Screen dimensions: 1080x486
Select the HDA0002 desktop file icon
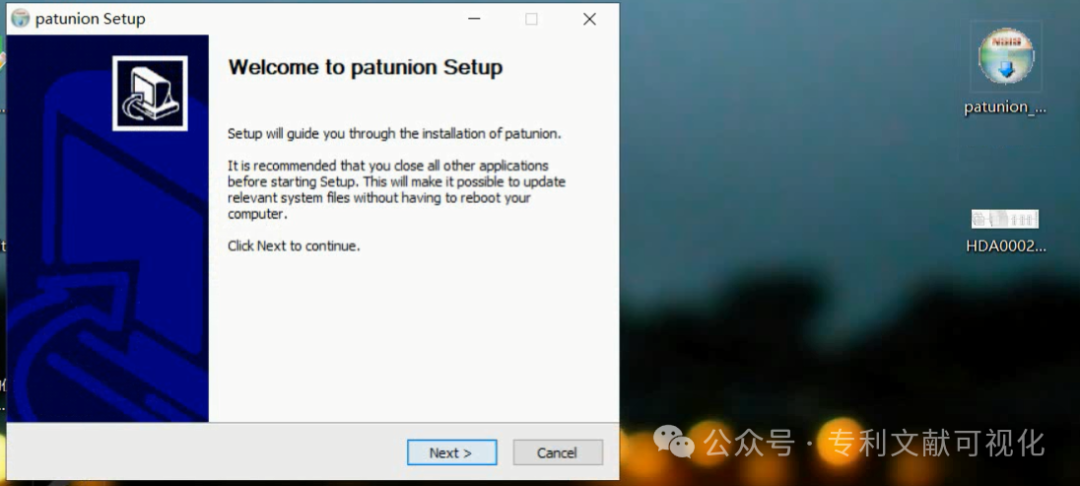[x=1005, y=219]
